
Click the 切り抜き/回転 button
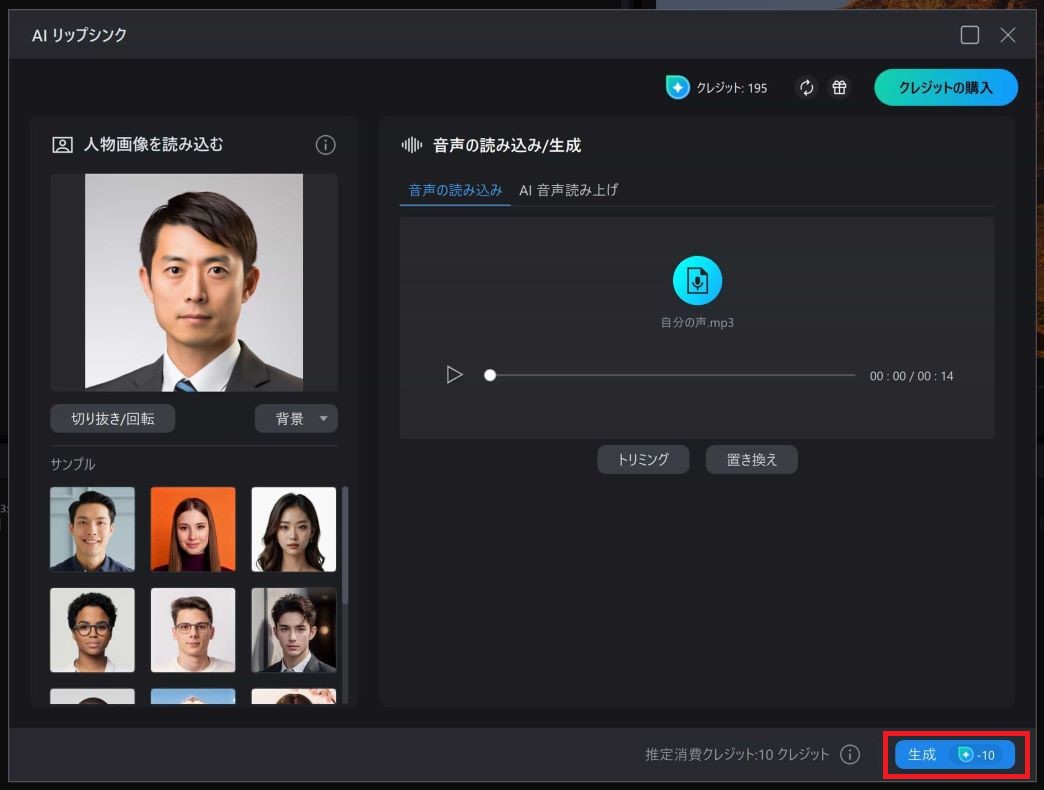point(113,419)
